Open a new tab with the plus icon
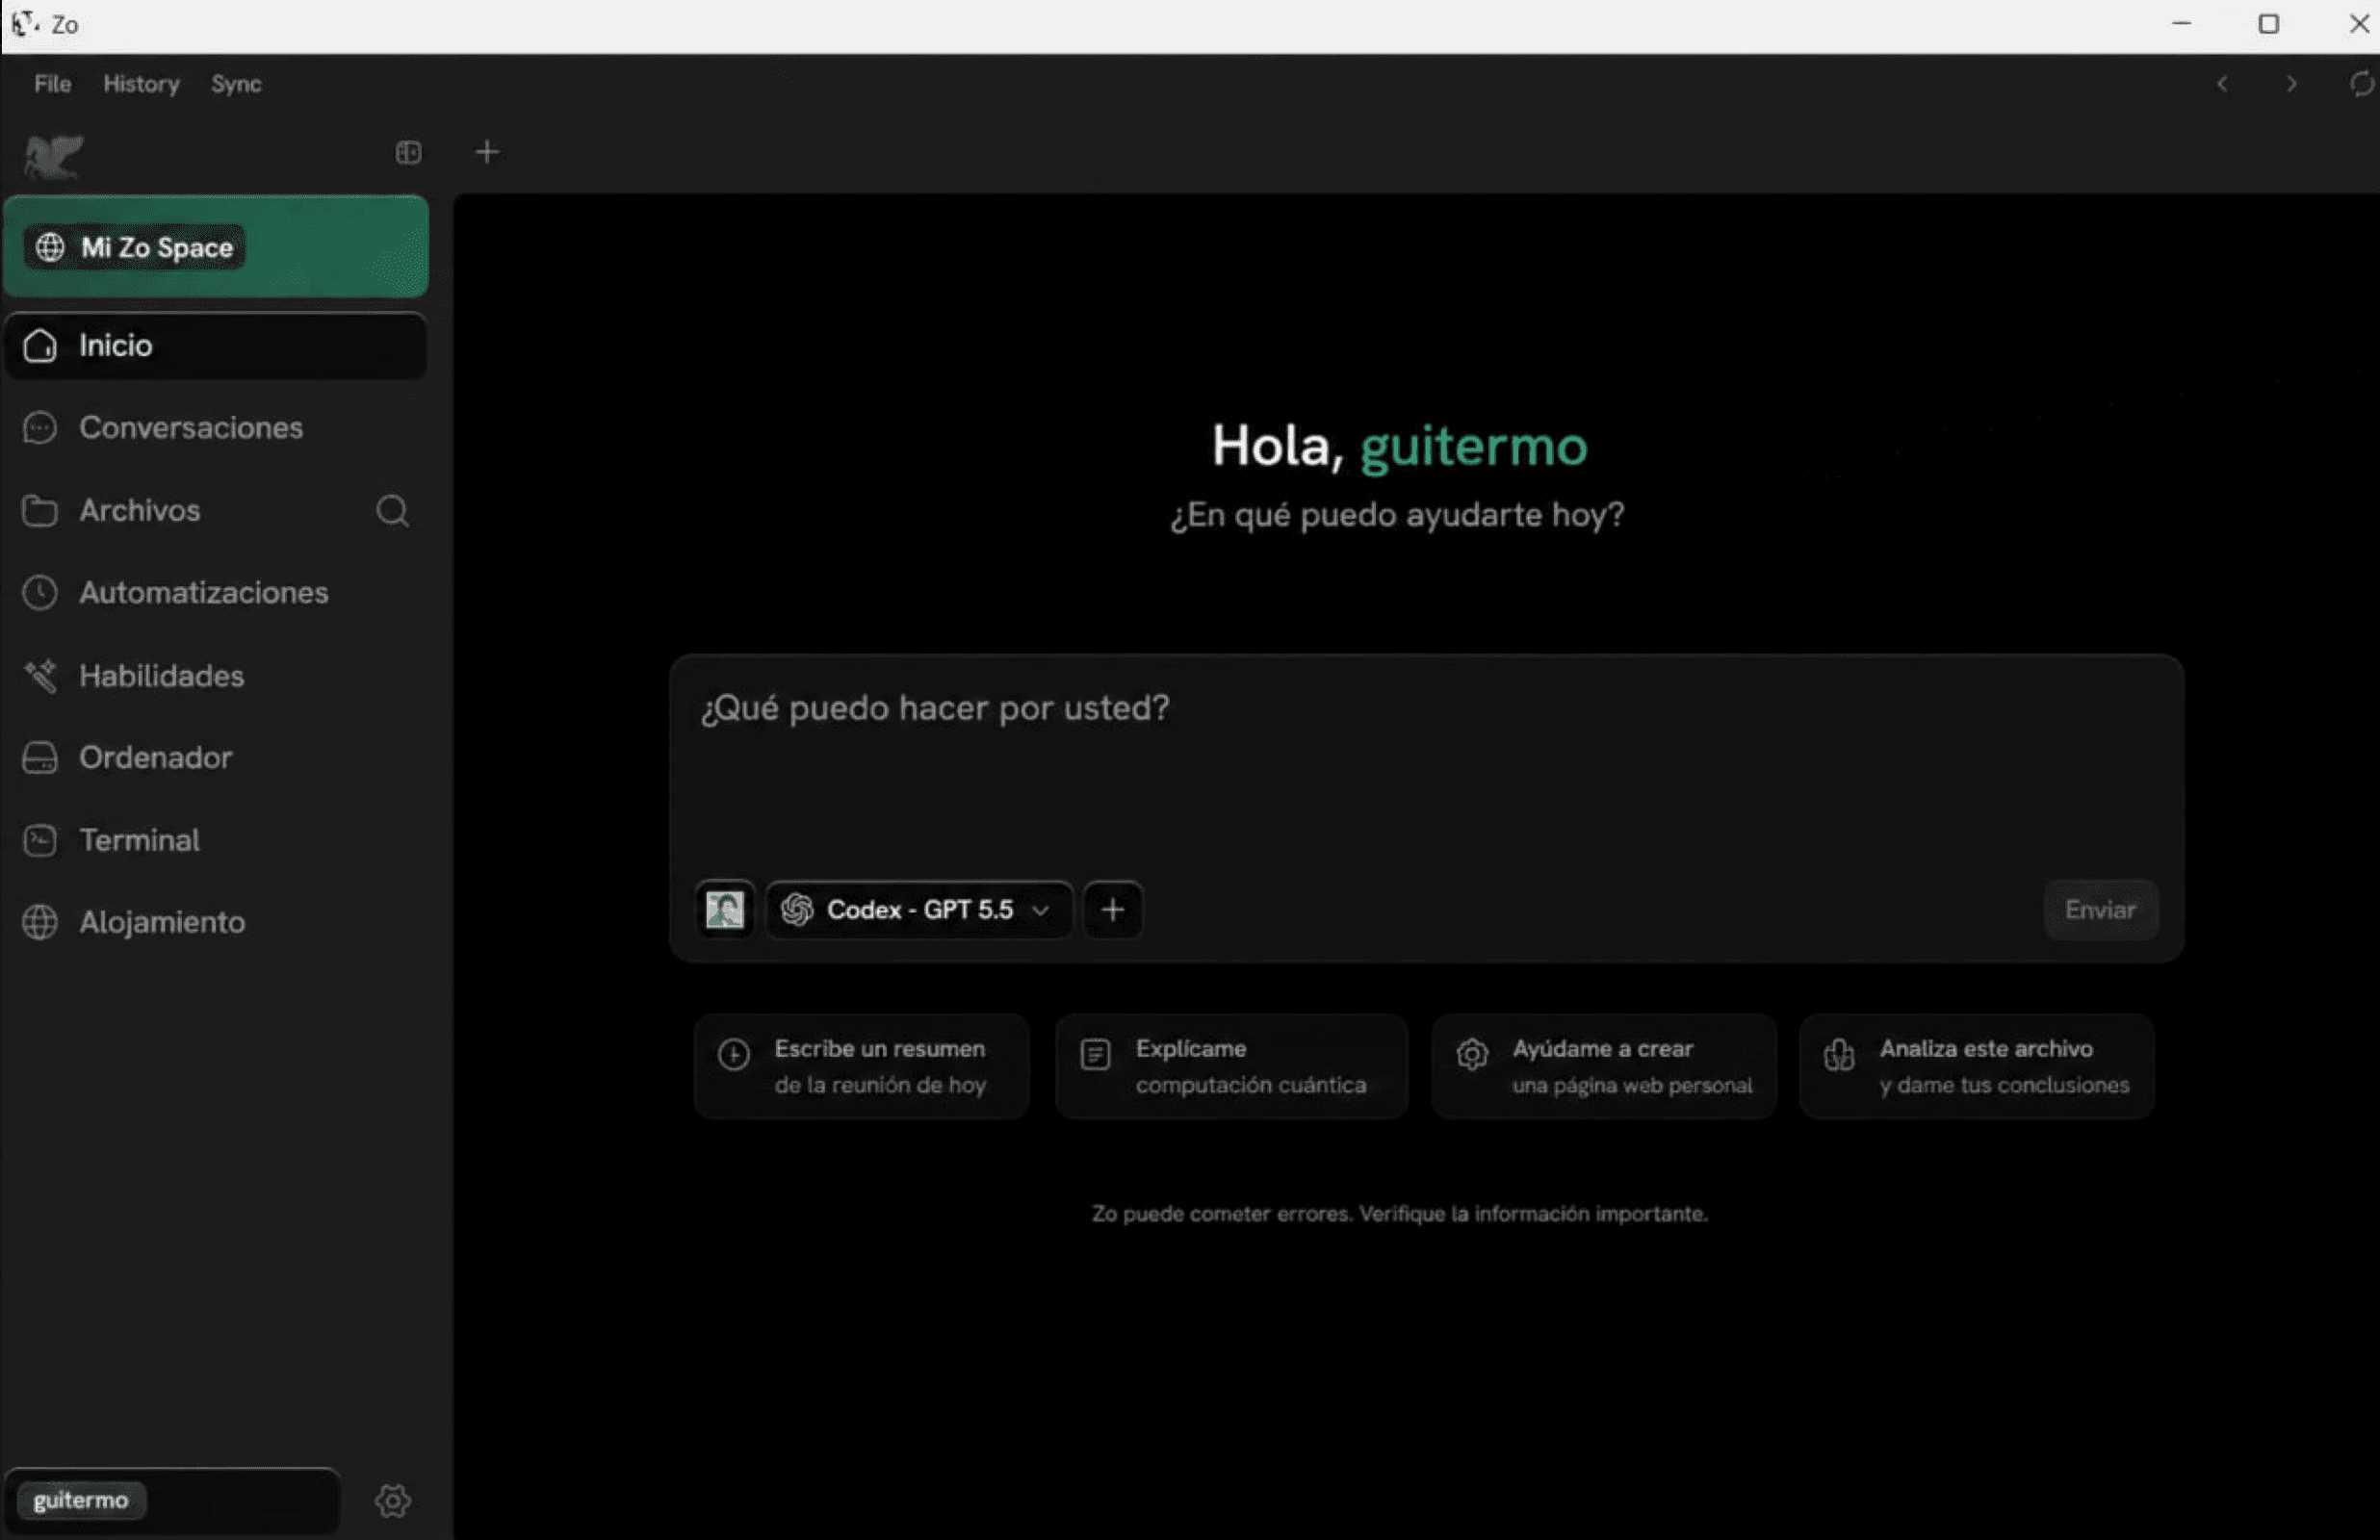Viewport: 2380px width, 1540px height. 487,152
